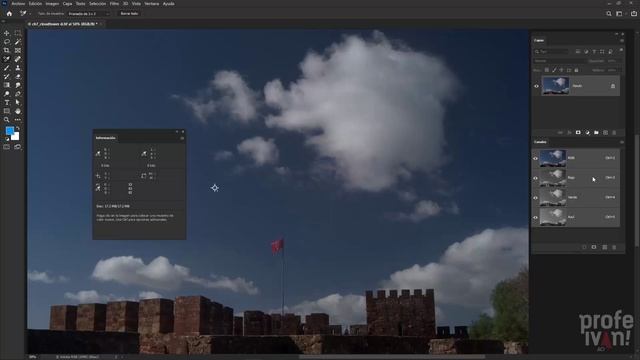Image resolution: width=640 pixels, height=360 pixels.
Task: Open the Información panel options menu
Action: click(182, 138)
